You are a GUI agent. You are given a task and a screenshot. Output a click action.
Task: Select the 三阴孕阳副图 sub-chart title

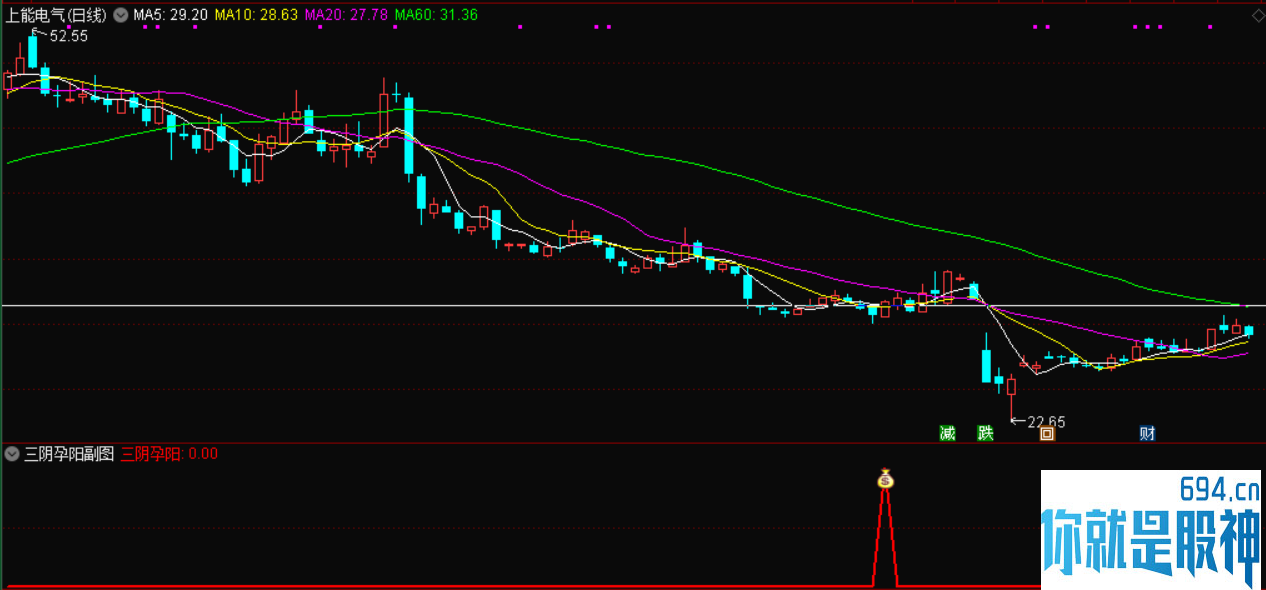click(69, 453)
